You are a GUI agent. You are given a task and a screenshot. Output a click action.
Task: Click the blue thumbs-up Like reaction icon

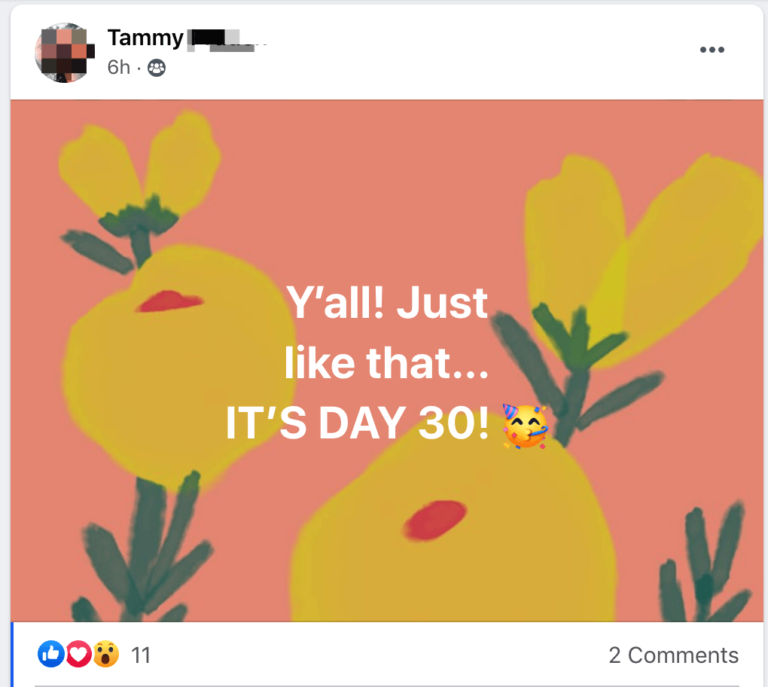pos(50,655)
